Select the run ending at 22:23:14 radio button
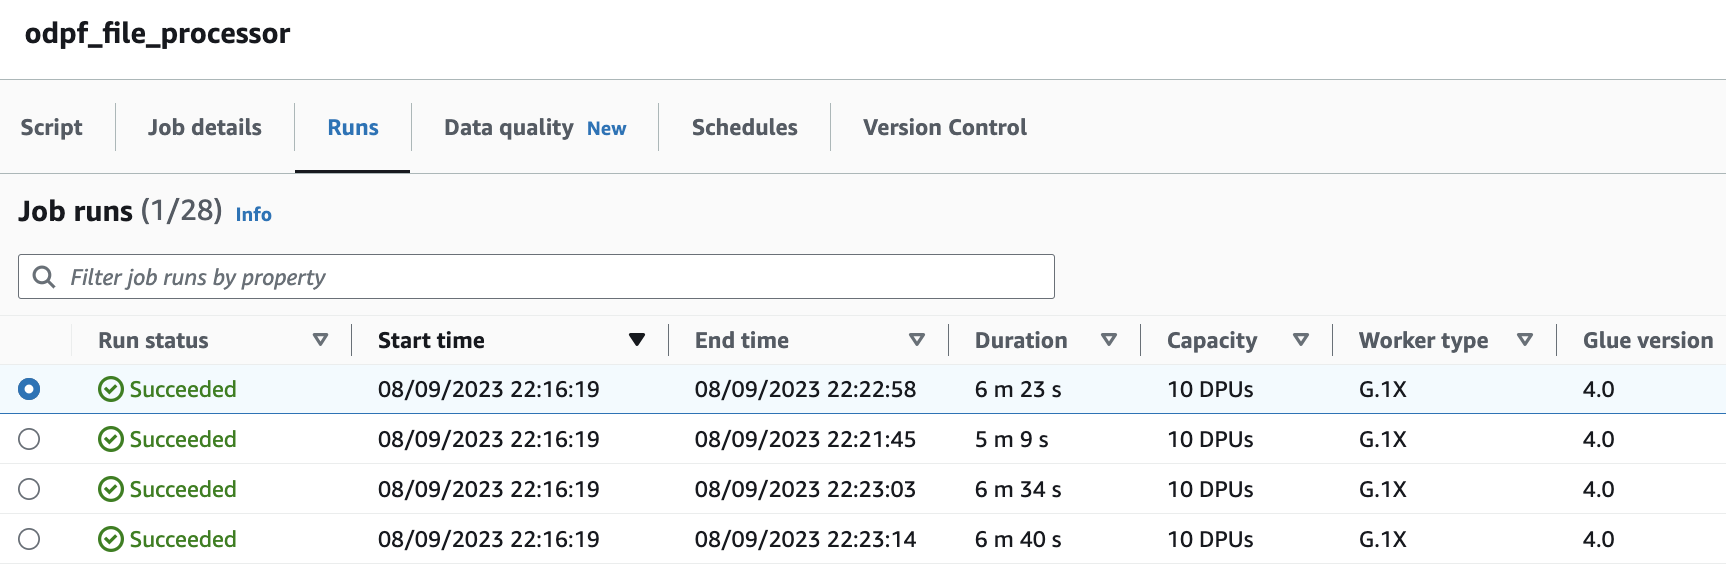 point(29,539)
